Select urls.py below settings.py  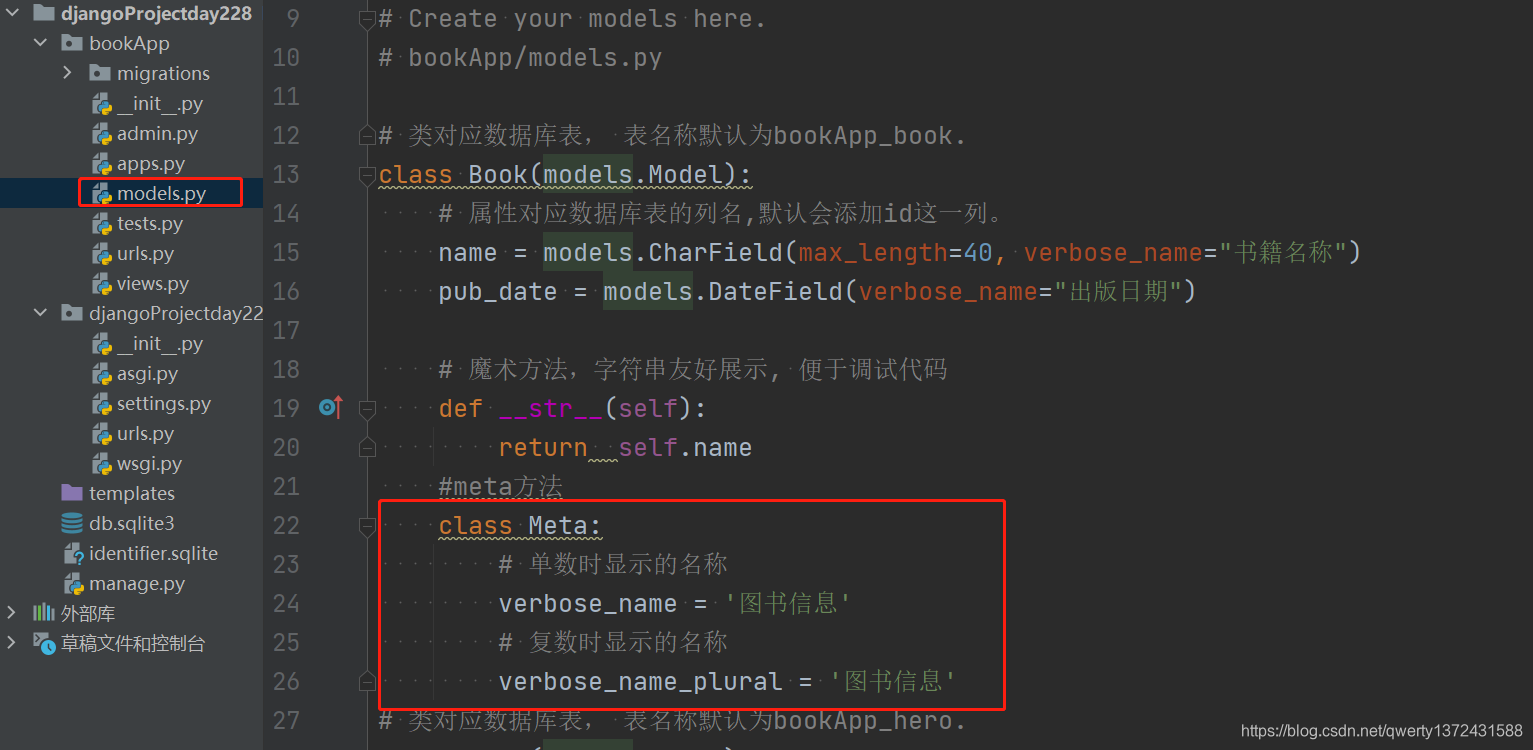click(x=145, y=433)
